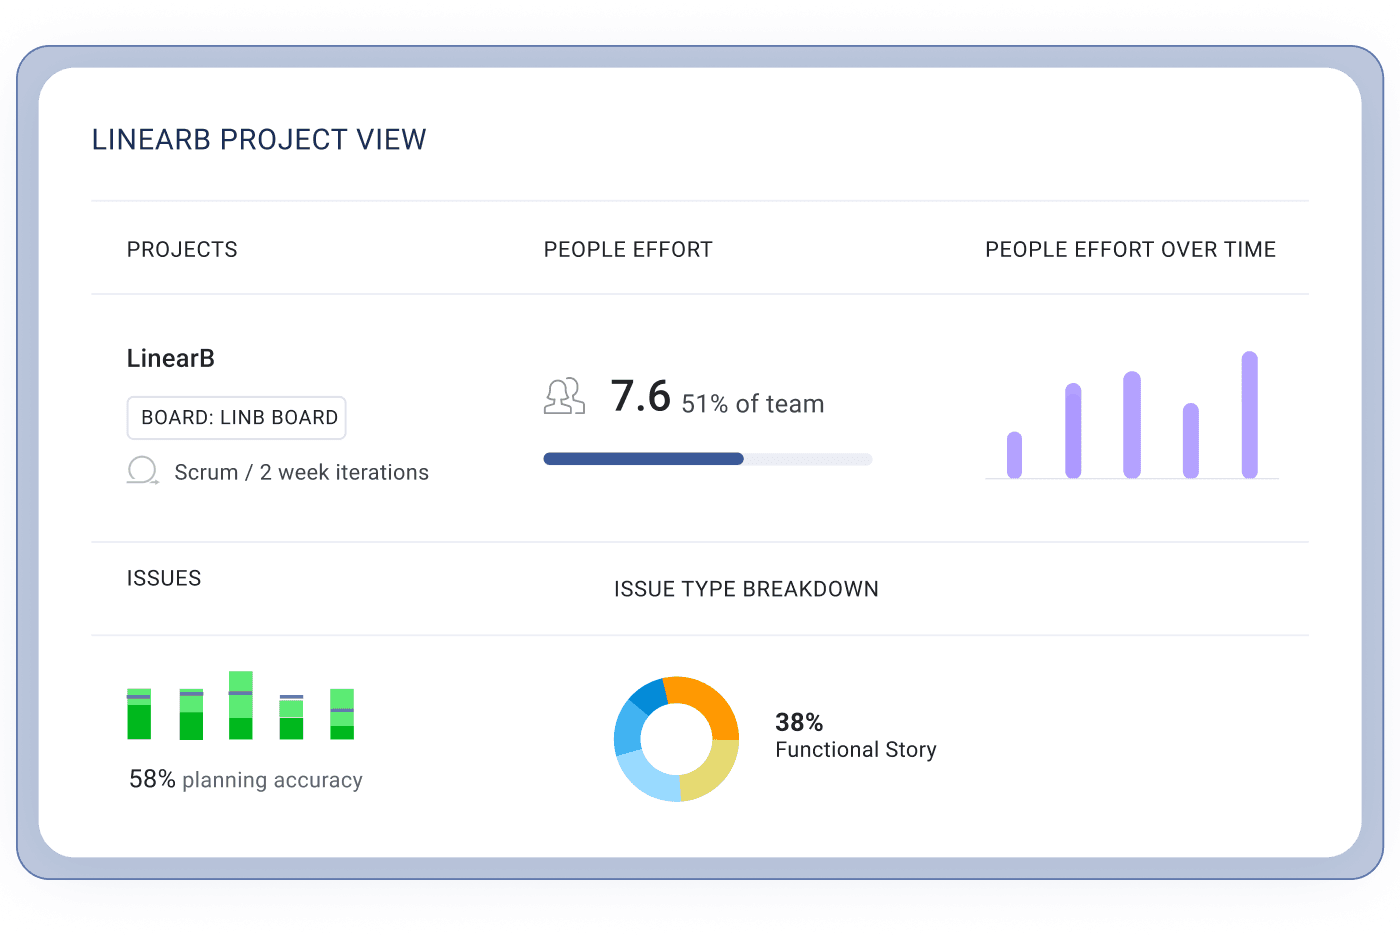Click the orange donut chart segment
The width and height of the screenshot is (1400, 935).
pos(711,703)
